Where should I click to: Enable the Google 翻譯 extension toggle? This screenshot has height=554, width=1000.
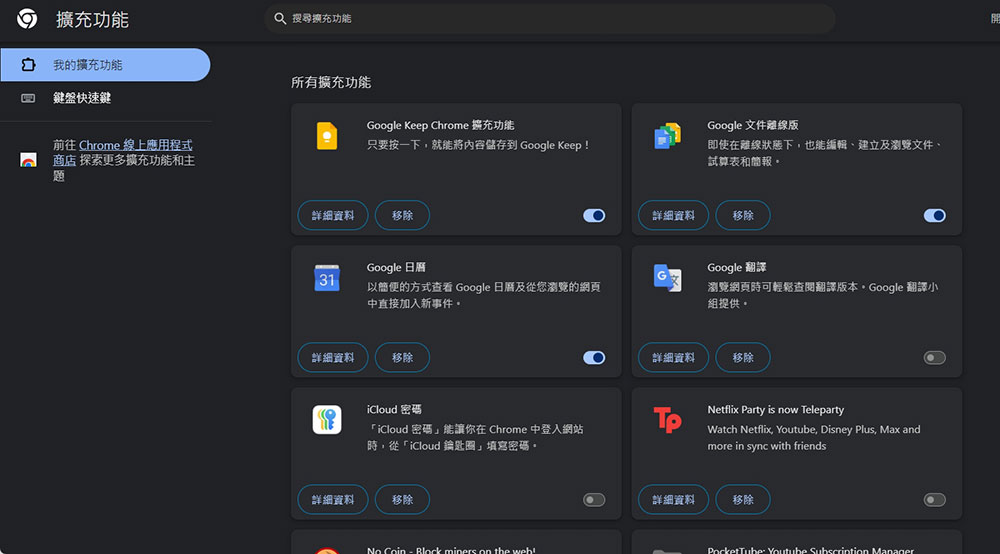pos(934,358)
